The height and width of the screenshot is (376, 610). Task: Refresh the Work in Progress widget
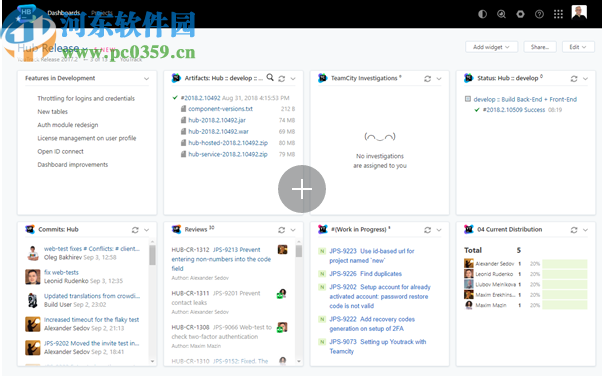pos(428,230)
